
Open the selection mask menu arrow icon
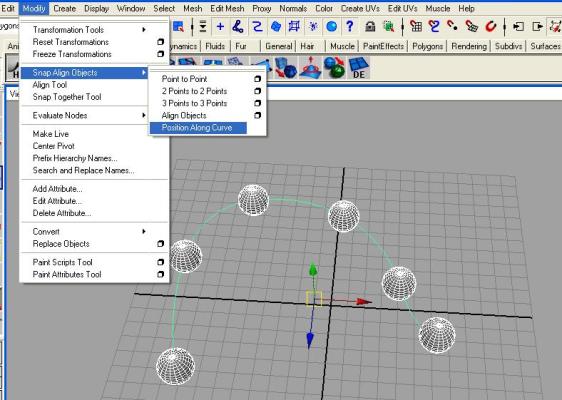point(203,27)
